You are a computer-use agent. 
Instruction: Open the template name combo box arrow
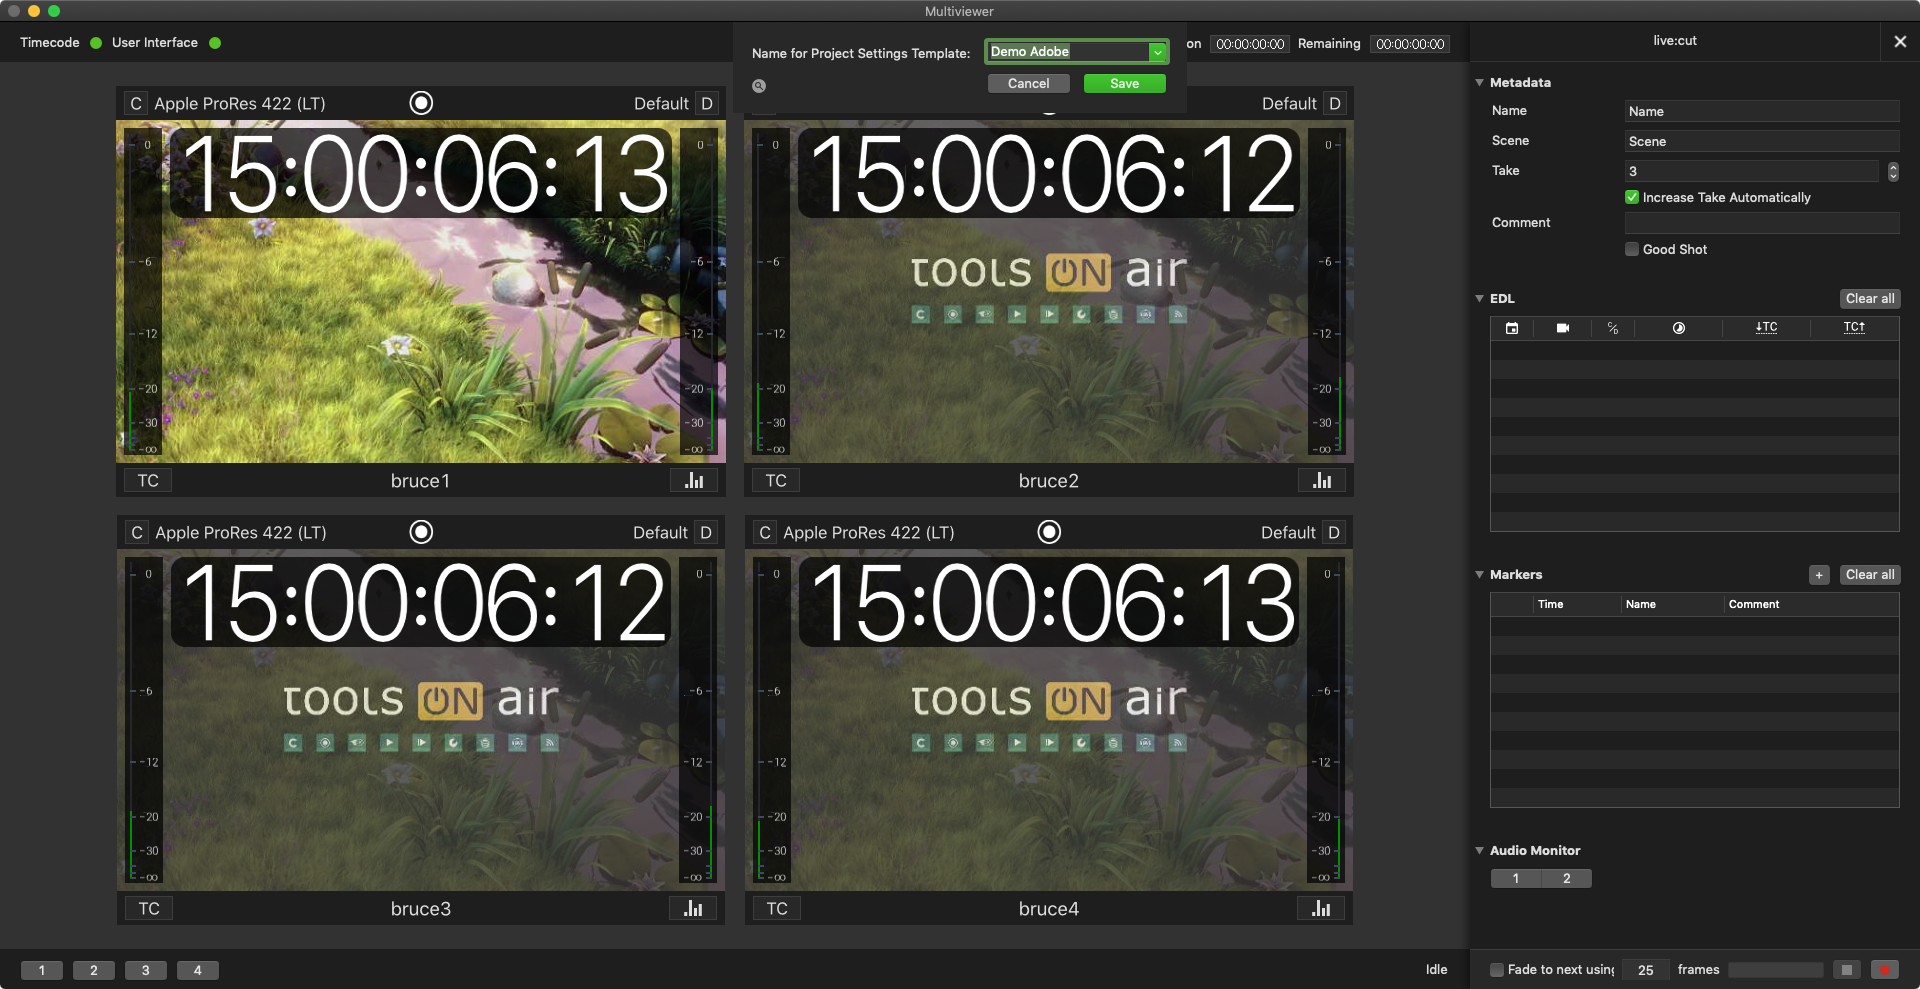[1157, 52]
